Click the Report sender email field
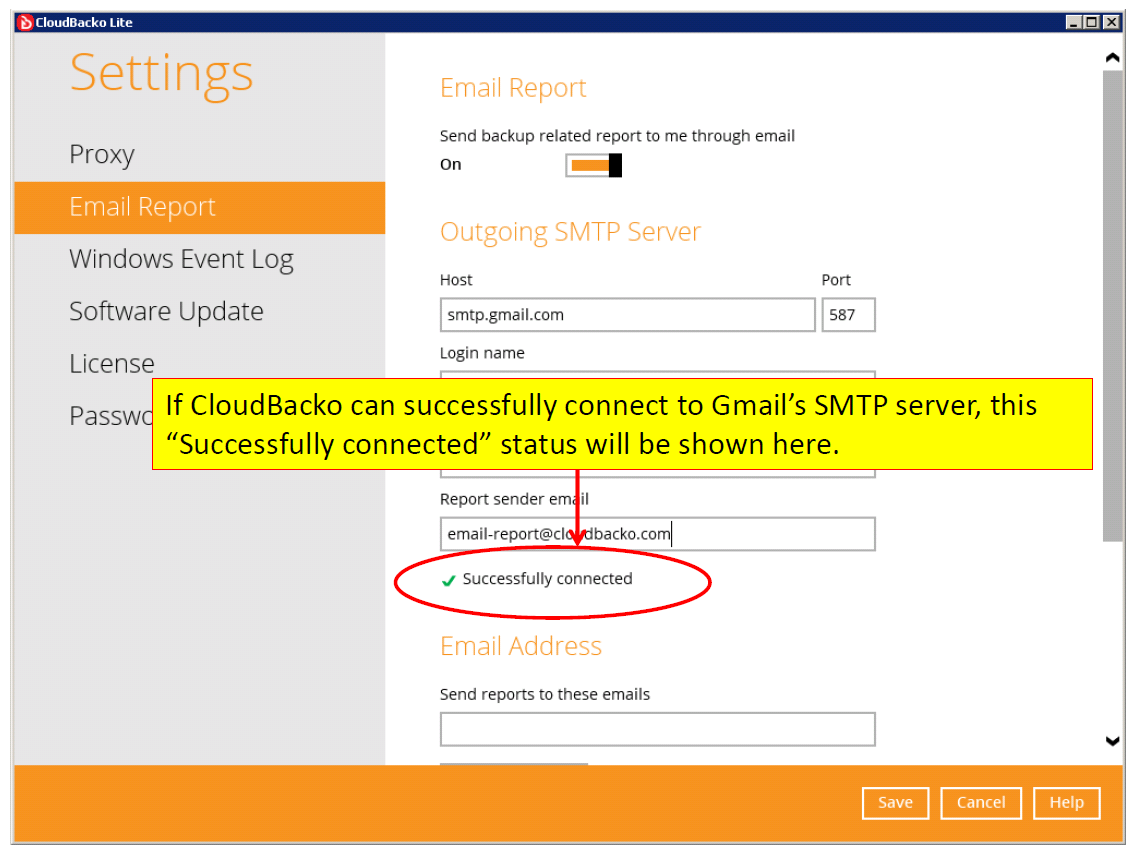This screenshot has height=851, width=1142. (658, 534)
